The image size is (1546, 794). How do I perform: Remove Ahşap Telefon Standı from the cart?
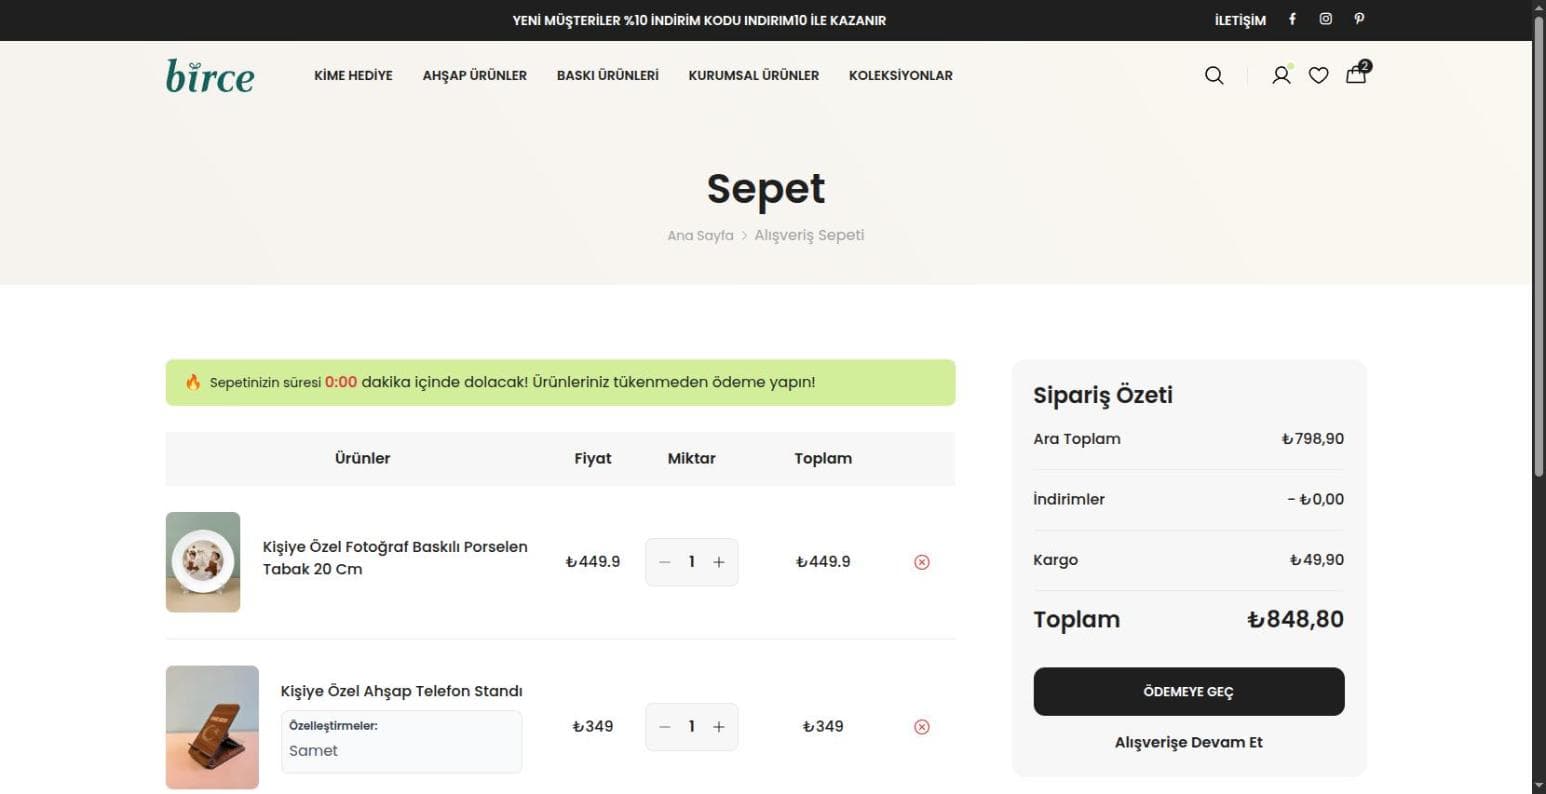[x=922, y=727]
